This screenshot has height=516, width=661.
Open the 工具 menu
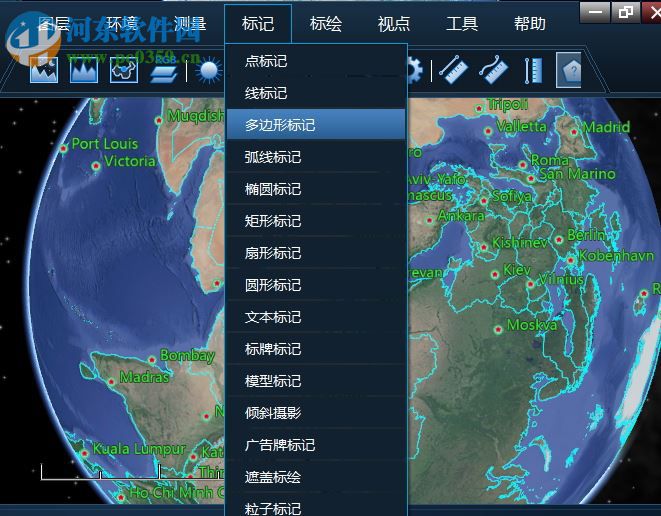coord(462,24)
